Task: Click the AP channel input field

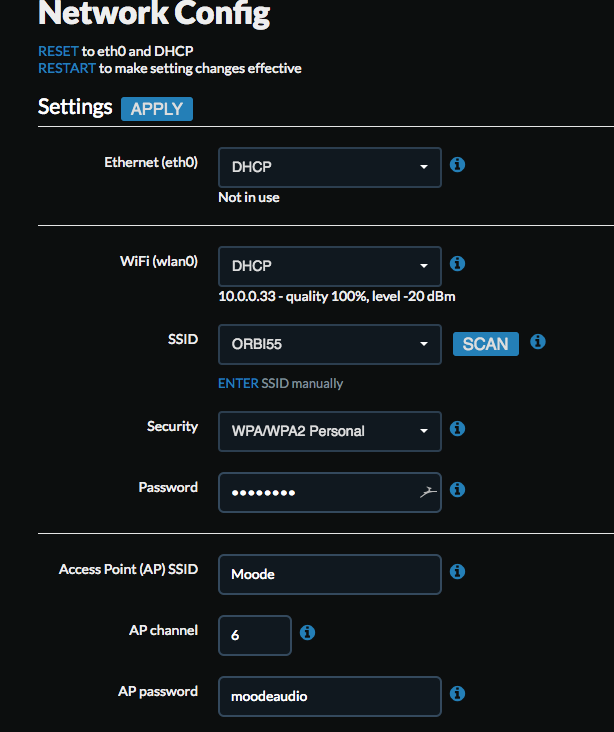Action: pos(255,635)
